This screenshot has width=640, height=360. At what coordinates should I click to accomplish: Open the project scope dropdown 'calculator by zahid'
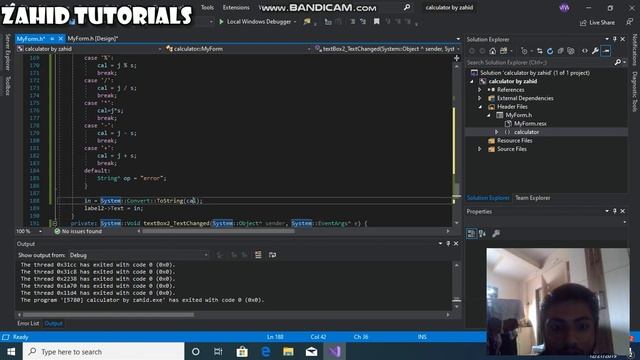(89, 49)
